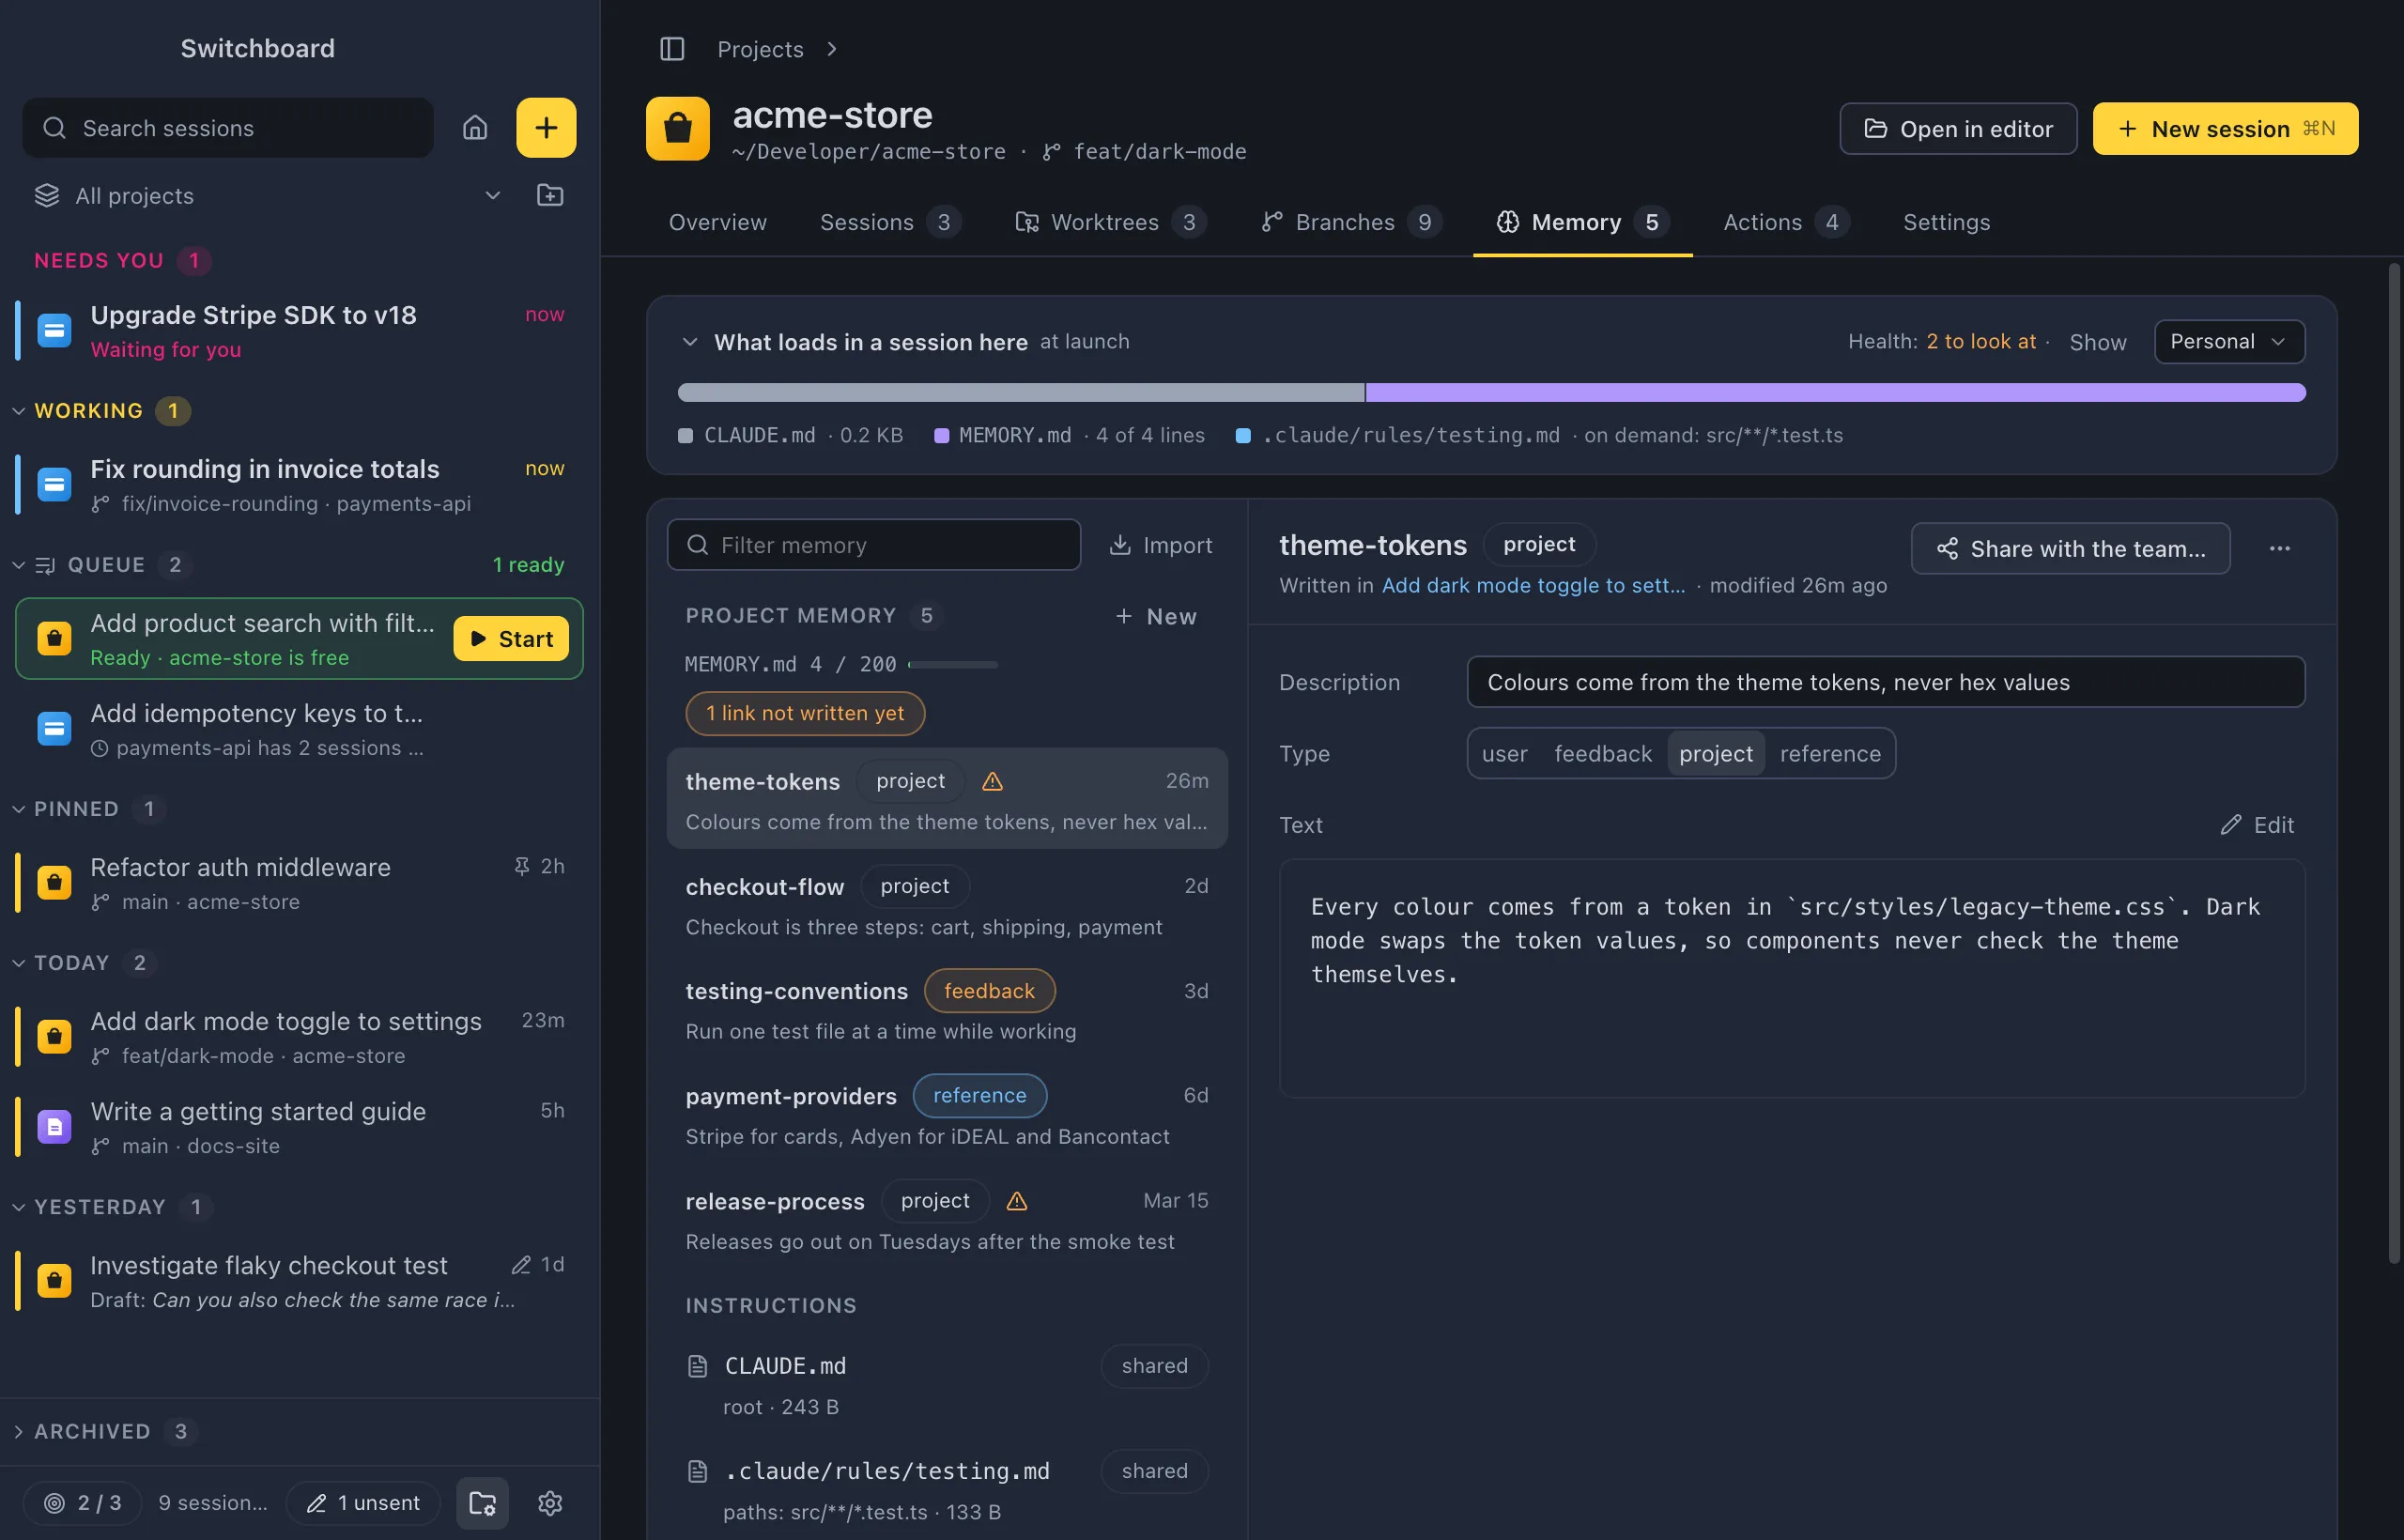Viewport: 2404px width, 1540px height.
Task: Click the Filter memory input field
Action: 873,545
